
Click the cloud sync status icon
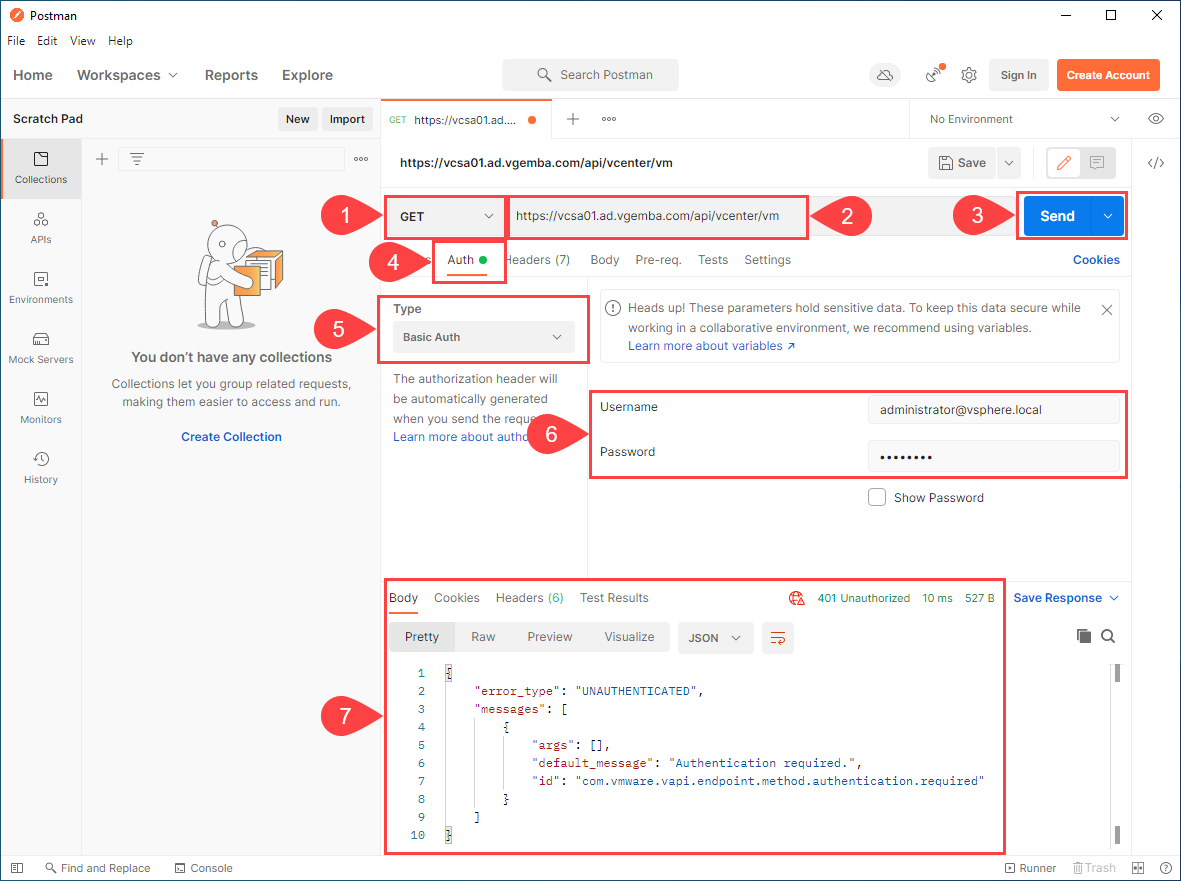[x=885, y=75]
